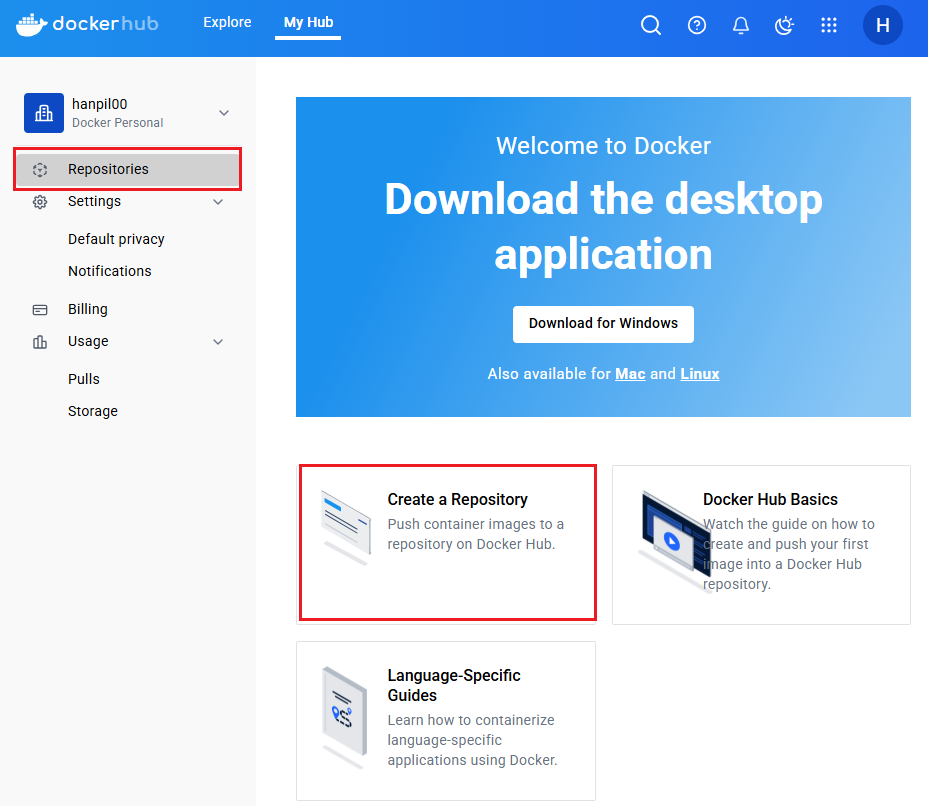
Task: Click the Language-Specific Guides illustration
Action: pos(345,718)
